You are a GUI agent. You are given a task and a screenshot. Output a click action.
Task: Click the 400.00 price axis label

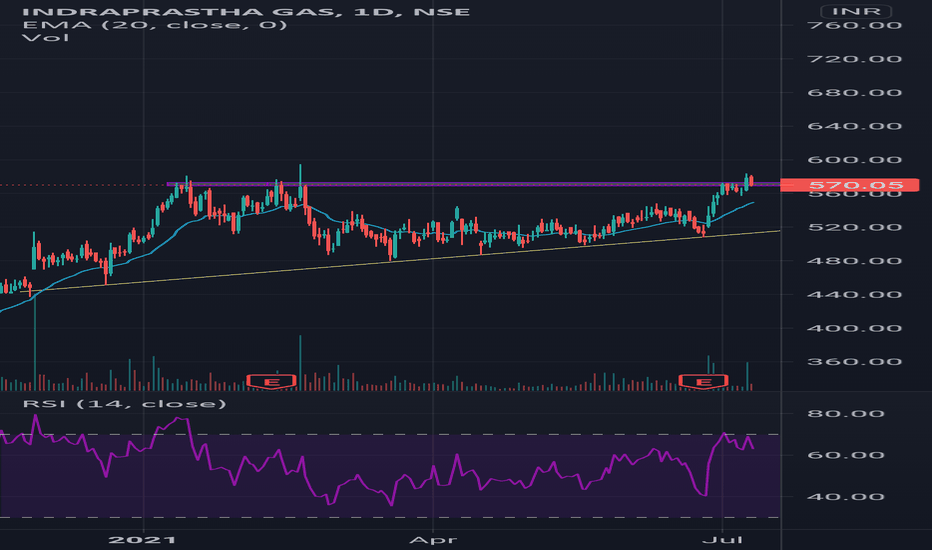(x=854, y=328)
